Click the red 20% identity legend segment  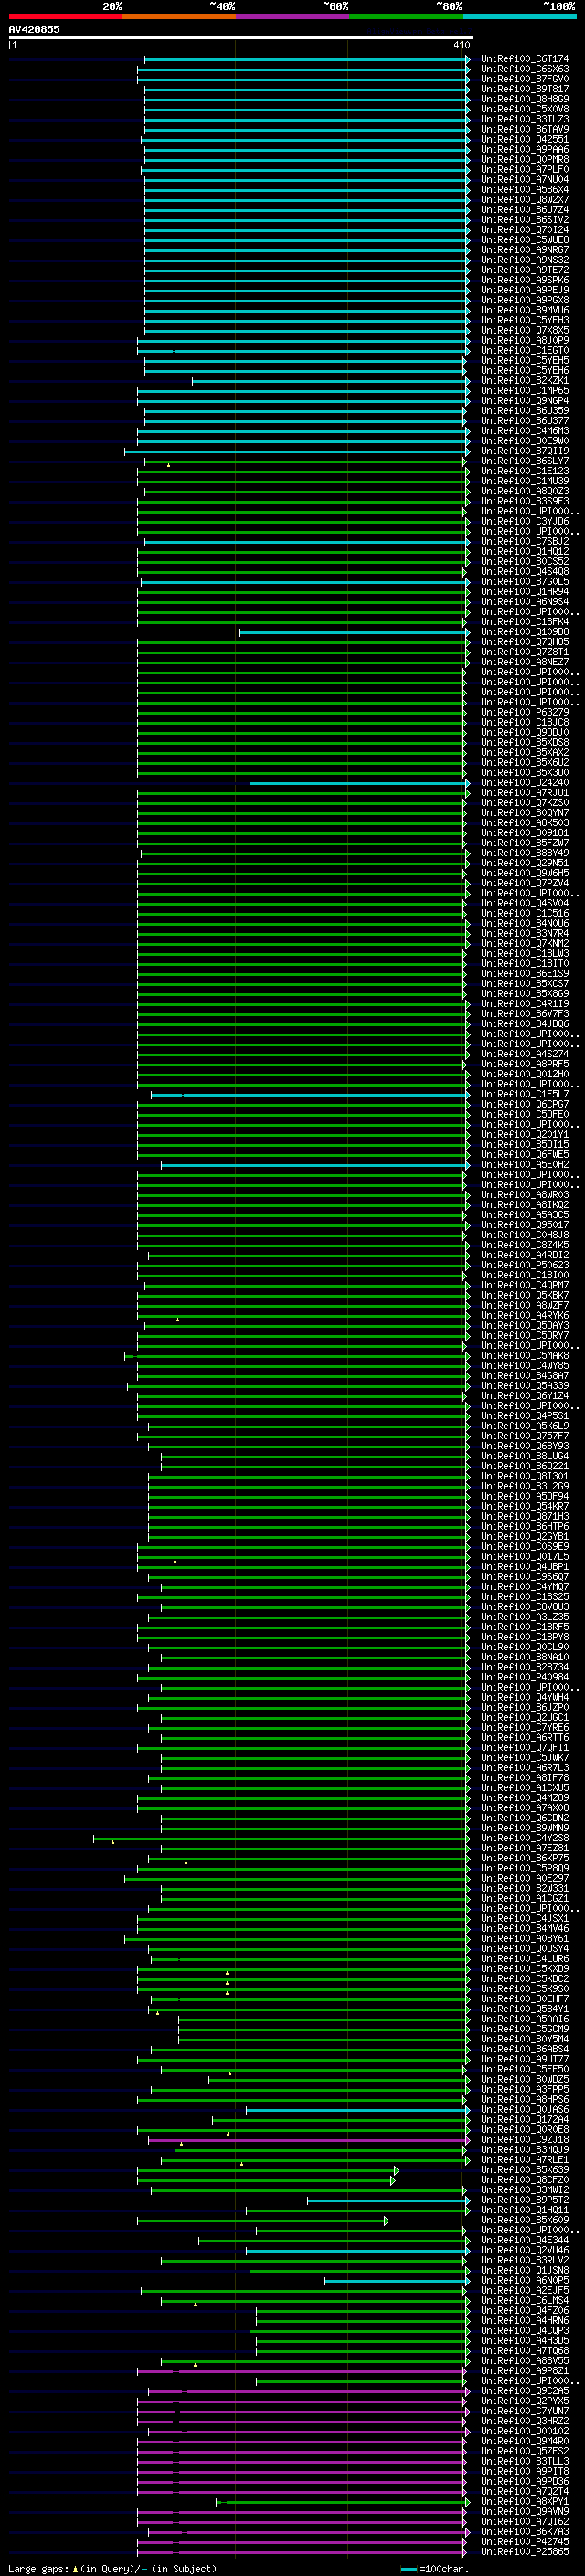point(65,16)
